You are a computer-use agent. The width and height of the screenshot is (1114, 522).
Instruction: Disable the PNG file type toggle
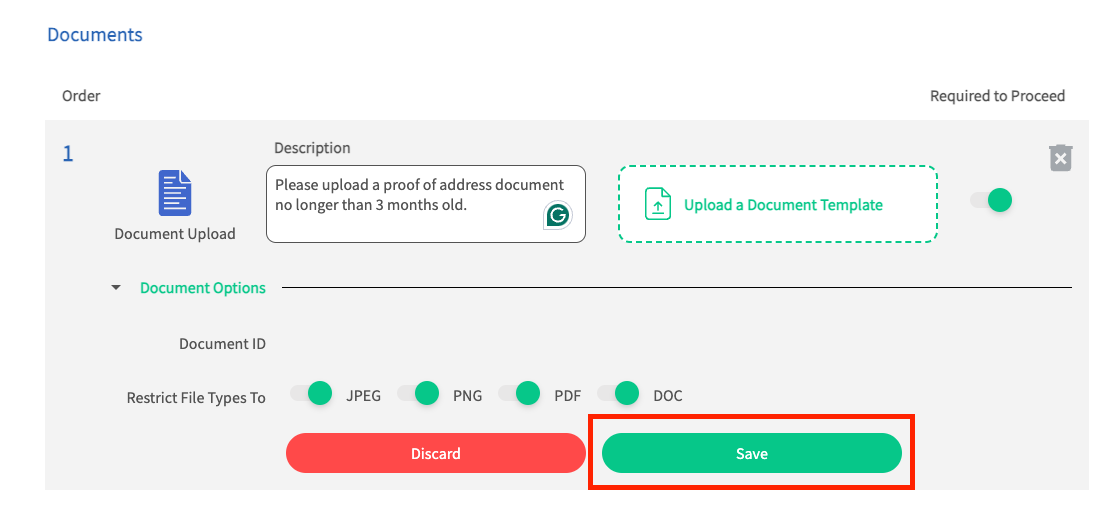click(418, 393)
